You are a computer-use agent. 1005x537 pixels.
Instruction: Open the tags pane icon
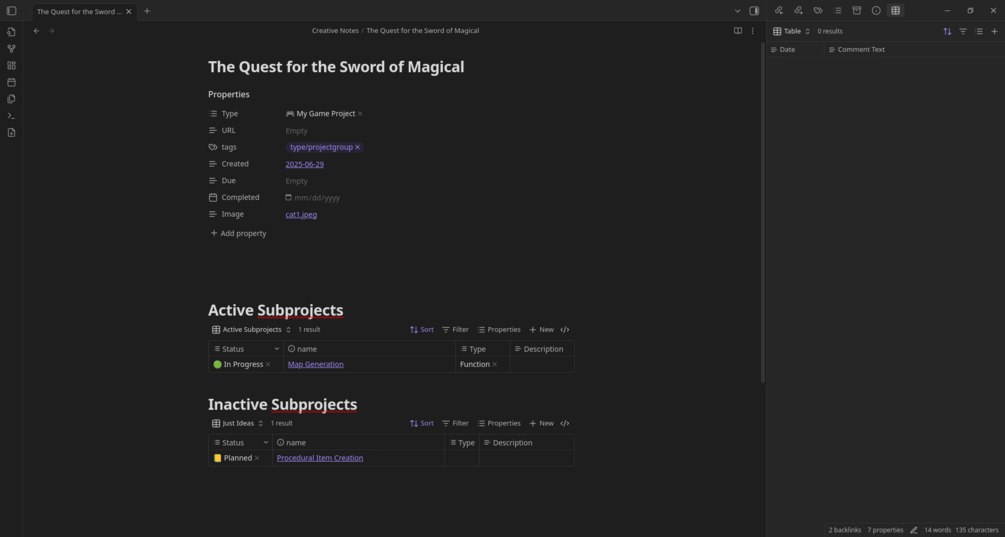pos(818,11)
